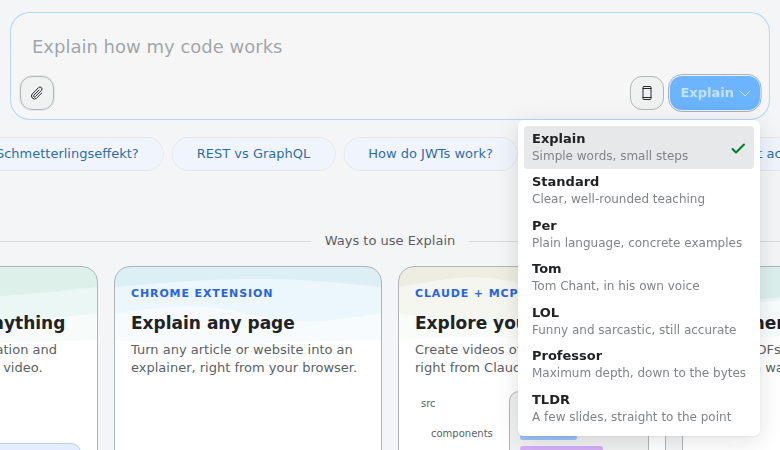Click the components folder in preview
Image resolution: width=780 pixels, height=450 pixels.
[462, 434]
